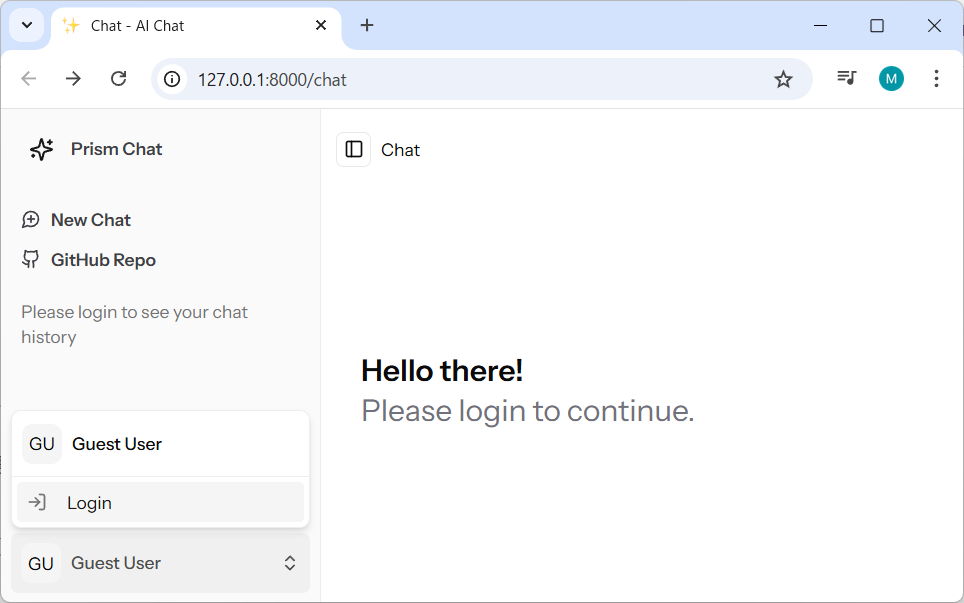The height and width of the screenshot is (603, 964).
Task: Click the Guest User account button at bottom
Action: pos(160,563)
